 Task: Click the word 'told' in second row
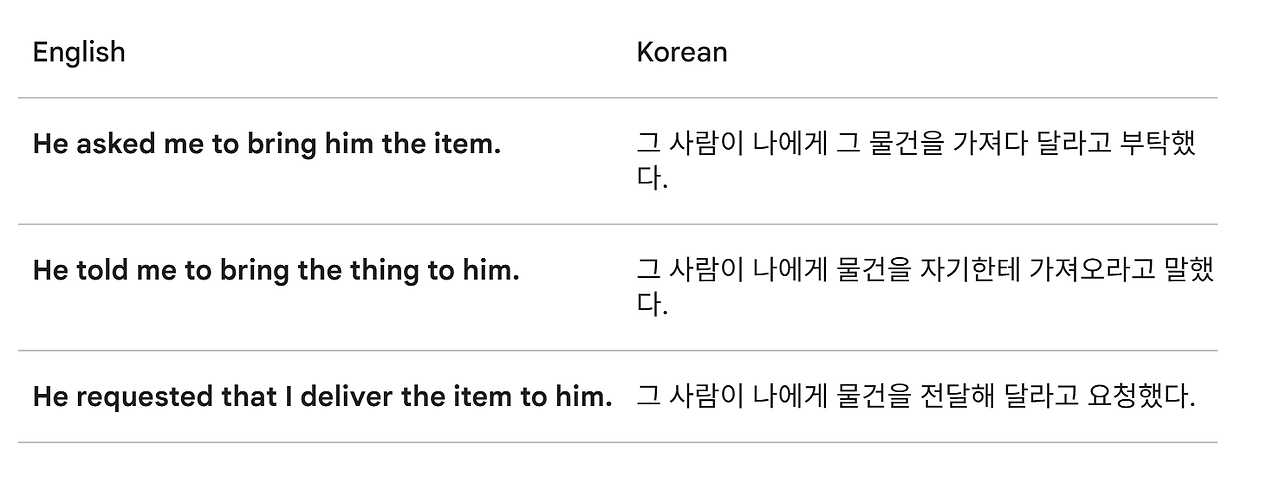pos(106,270)
